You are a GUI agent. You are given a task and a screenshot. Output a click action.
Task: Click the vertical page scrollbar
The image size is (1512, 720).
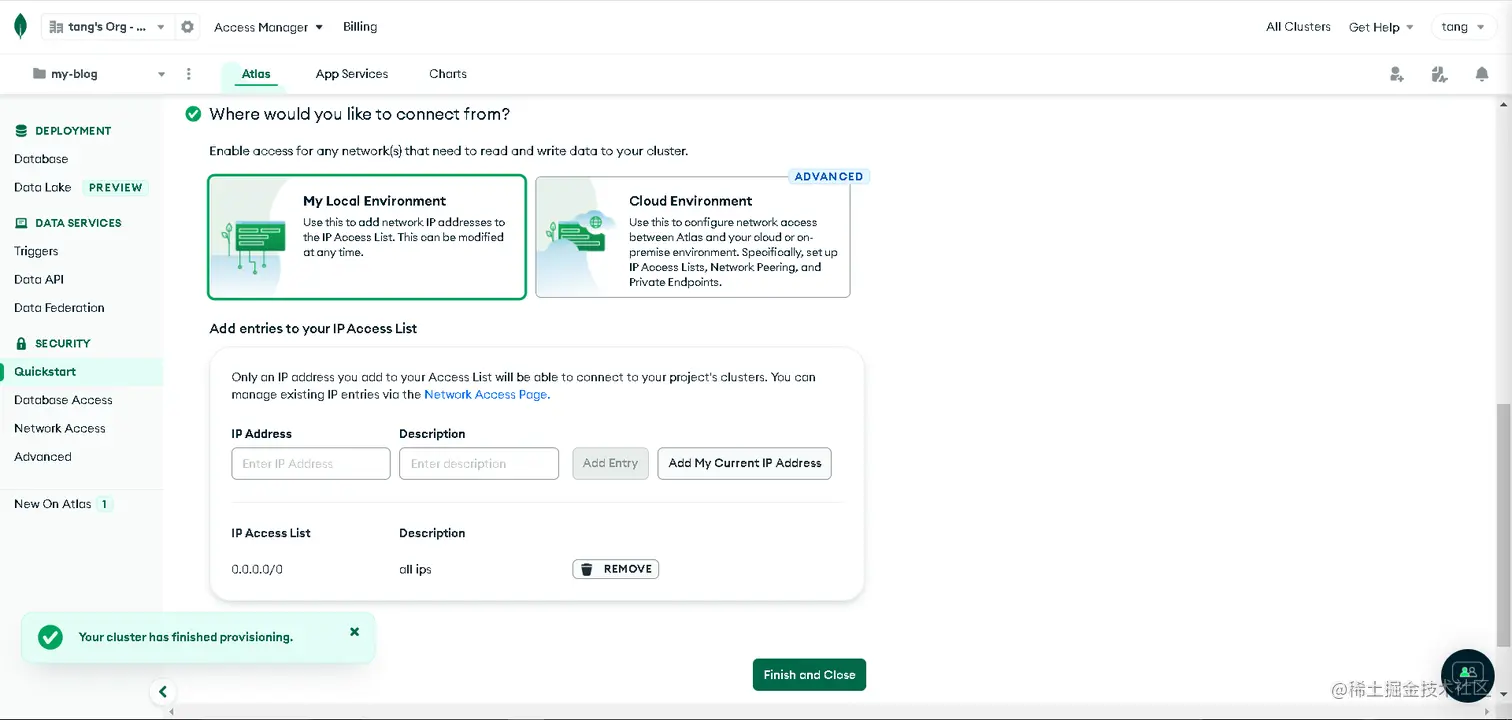(1504, 525)
